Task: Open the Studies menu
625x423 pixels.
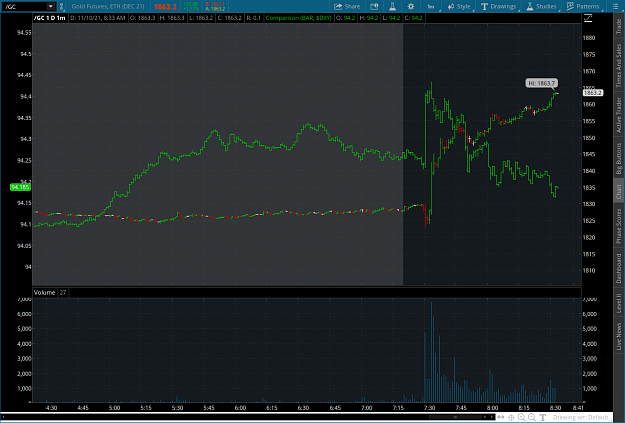Action: point(541,6)
